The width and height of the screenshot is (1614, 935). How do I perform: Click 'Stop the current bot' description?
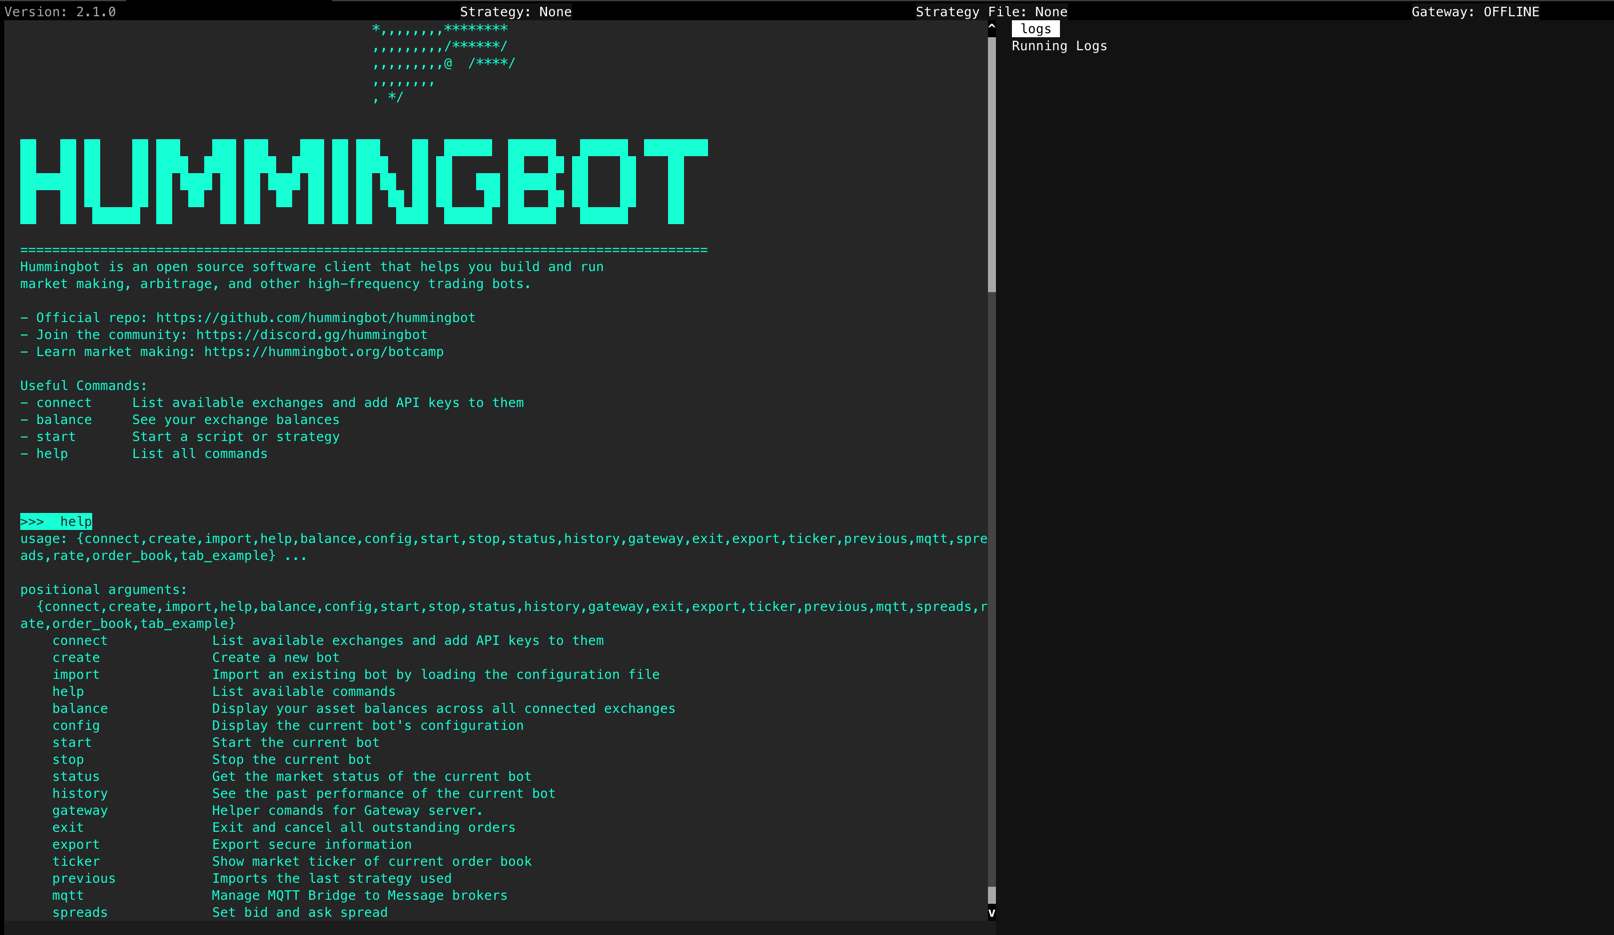pyautogui.click(x=292, y=760)
